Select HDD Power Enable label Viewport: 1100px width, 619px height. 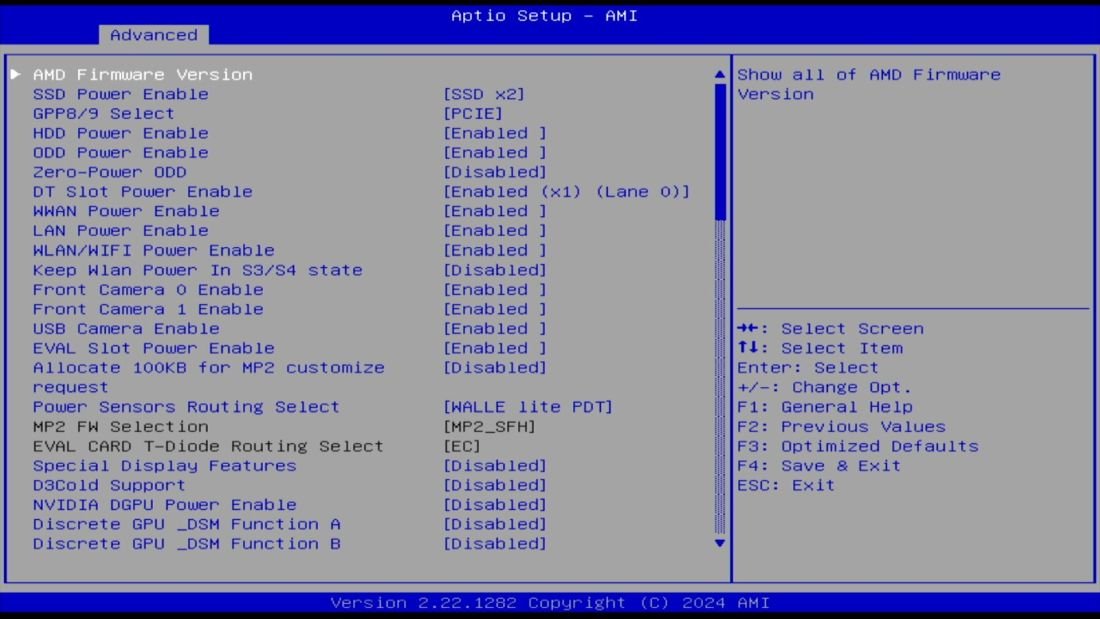click(x=121, y=133)
